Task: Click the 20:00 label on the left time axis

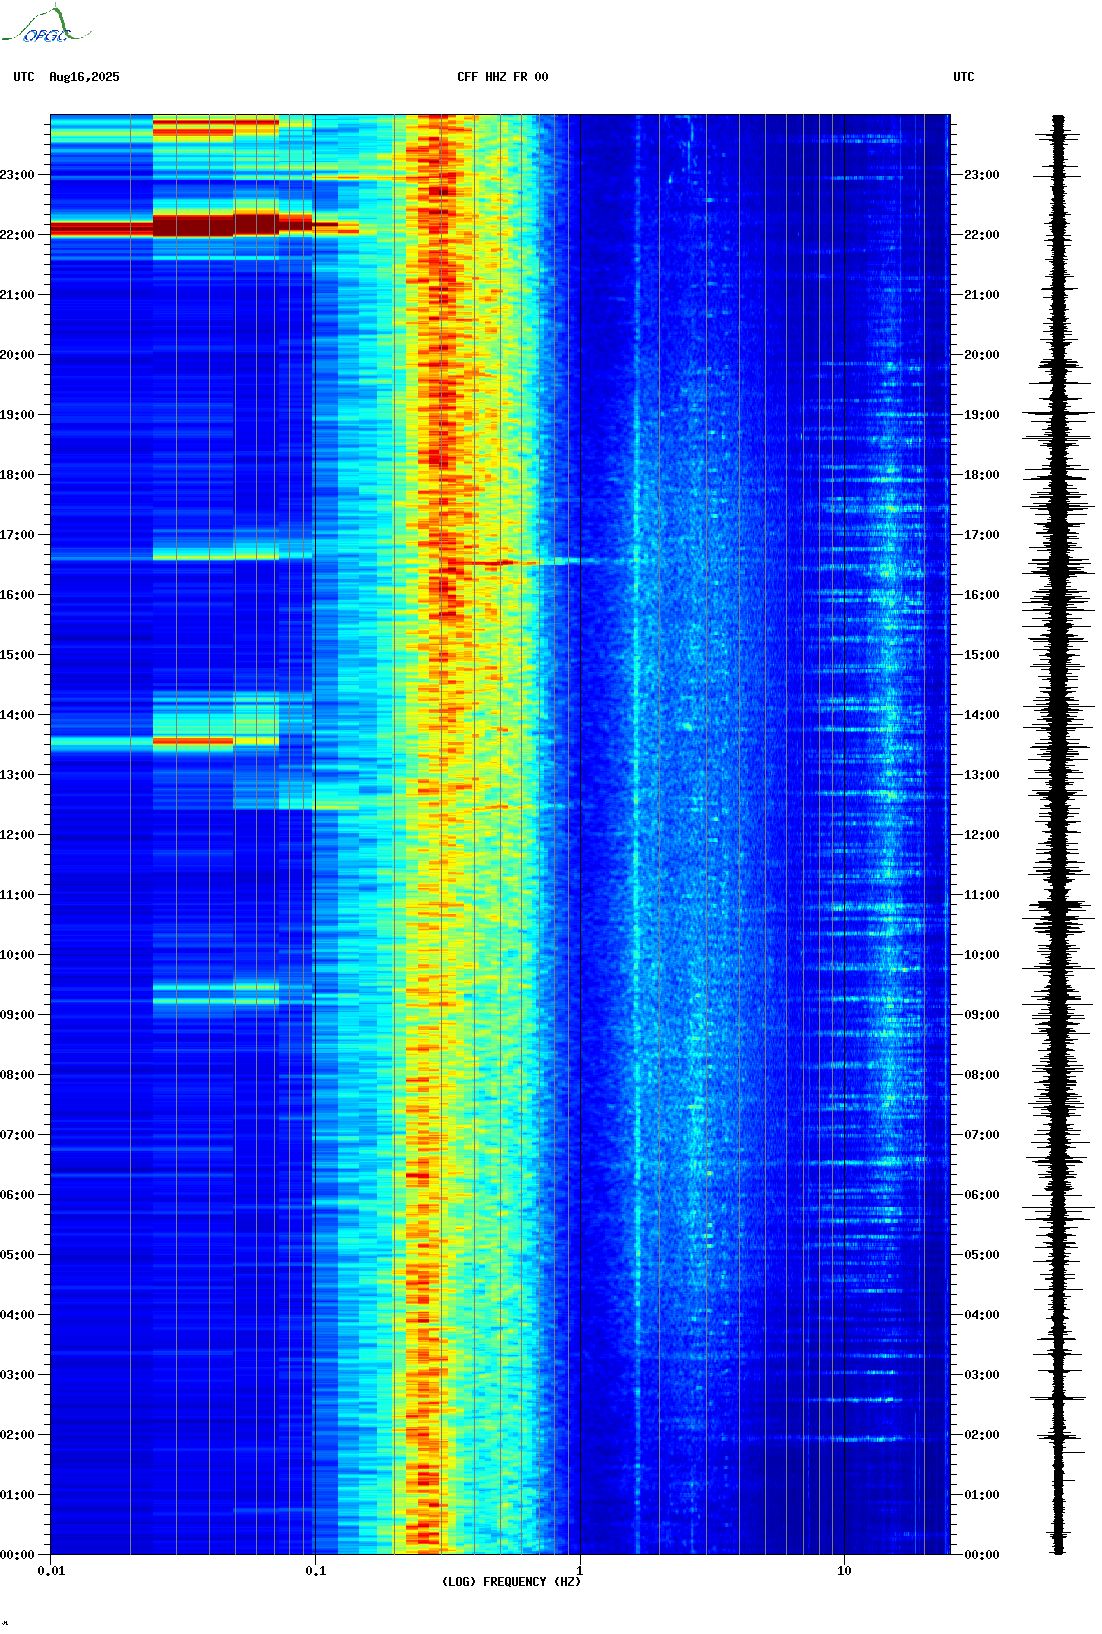Action: [17, 355]
